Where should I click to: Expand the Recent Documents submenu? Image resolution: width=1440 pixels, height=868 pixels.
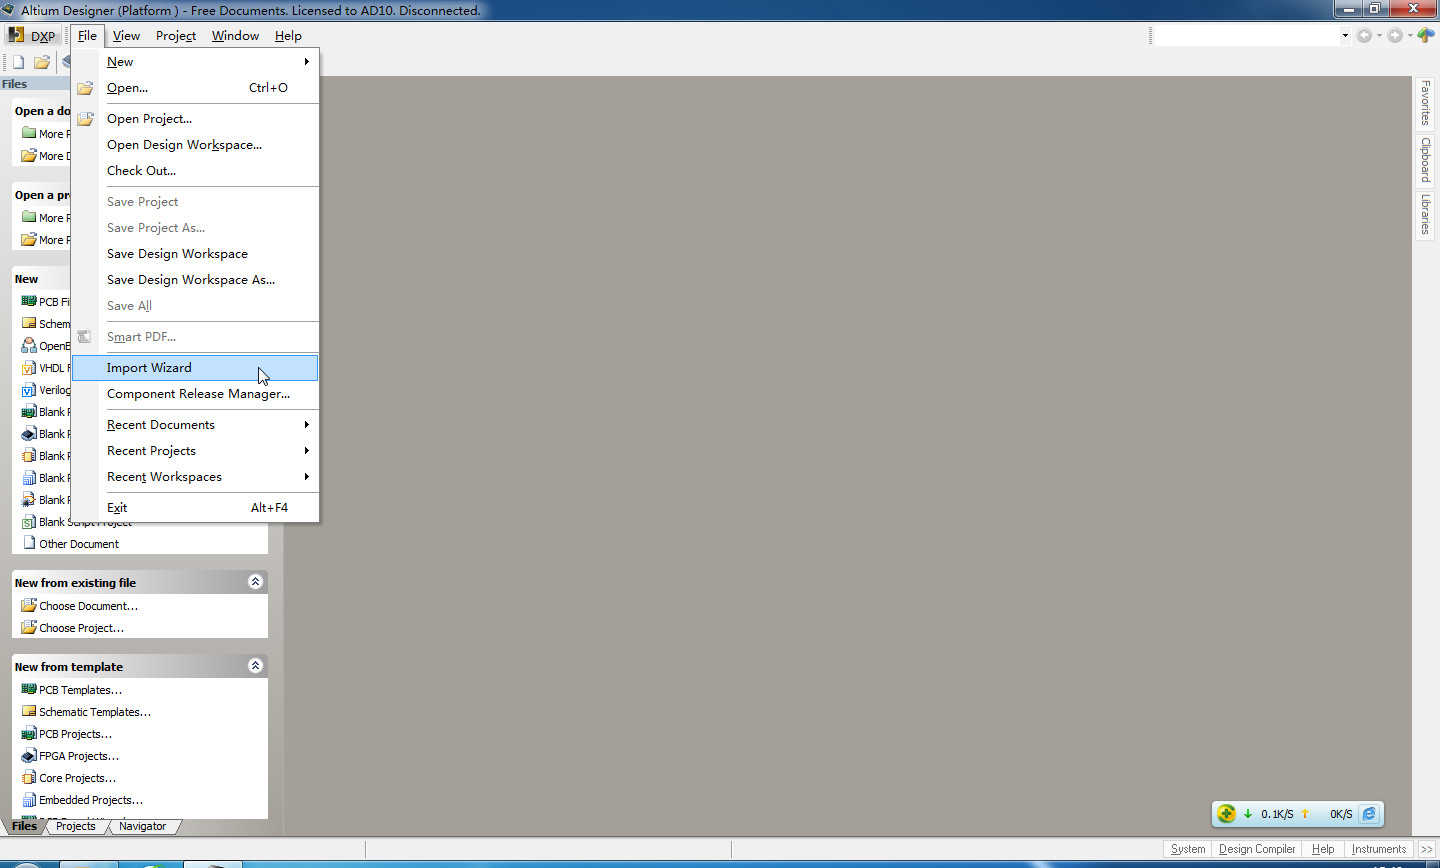(195, 425)
